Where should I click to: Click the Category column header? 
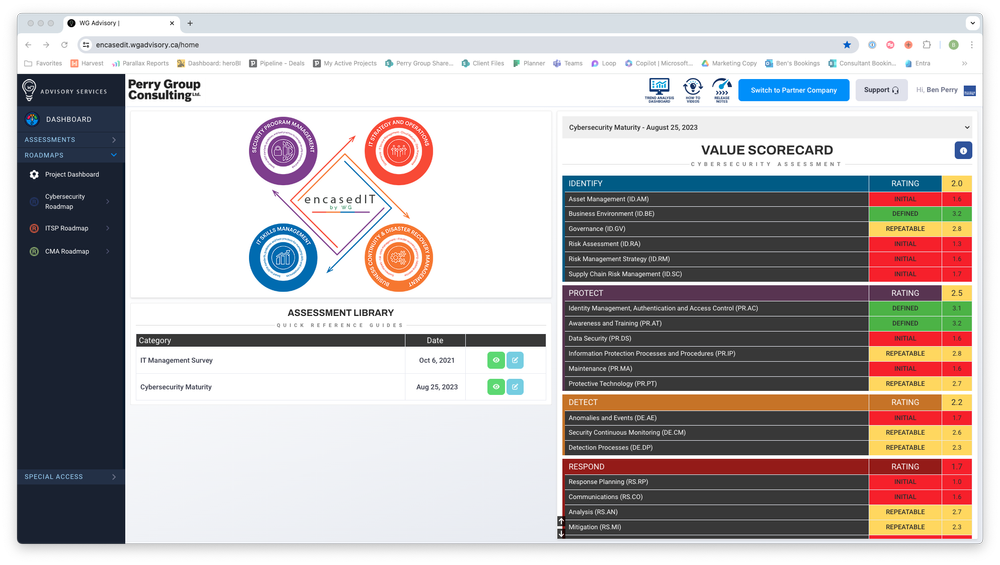(270, 341)
